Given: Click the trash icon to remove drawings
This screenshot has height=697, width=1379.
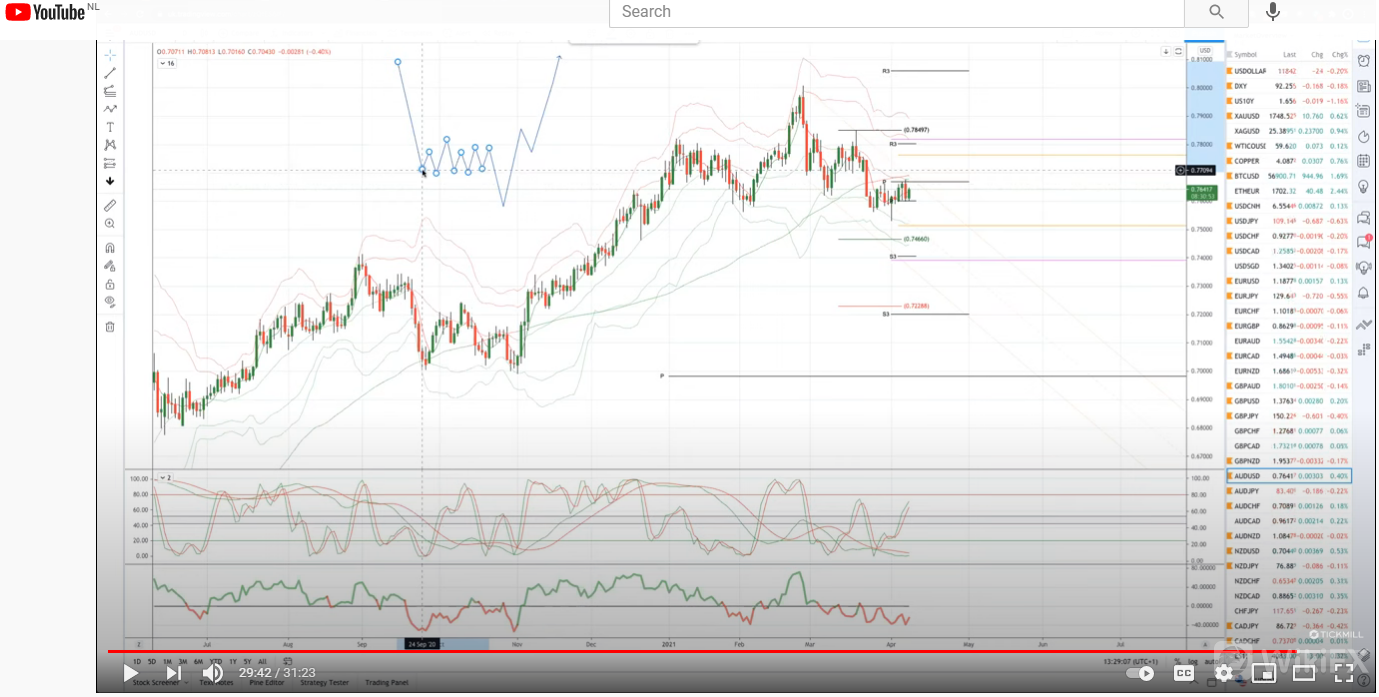Looking at the screenshot, I should (110, 327).
